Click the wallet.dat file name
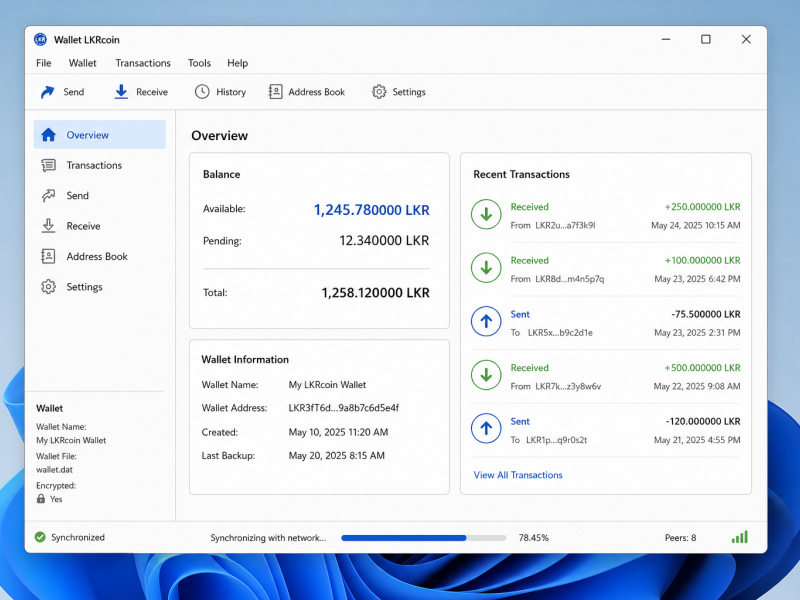 54,469
